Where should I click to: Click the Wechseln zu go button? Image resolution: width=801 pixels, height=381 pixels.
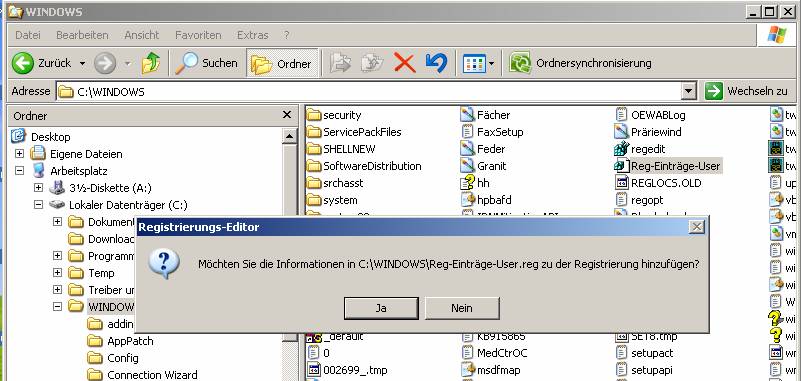pyautogui.click(x=746, y=91)
